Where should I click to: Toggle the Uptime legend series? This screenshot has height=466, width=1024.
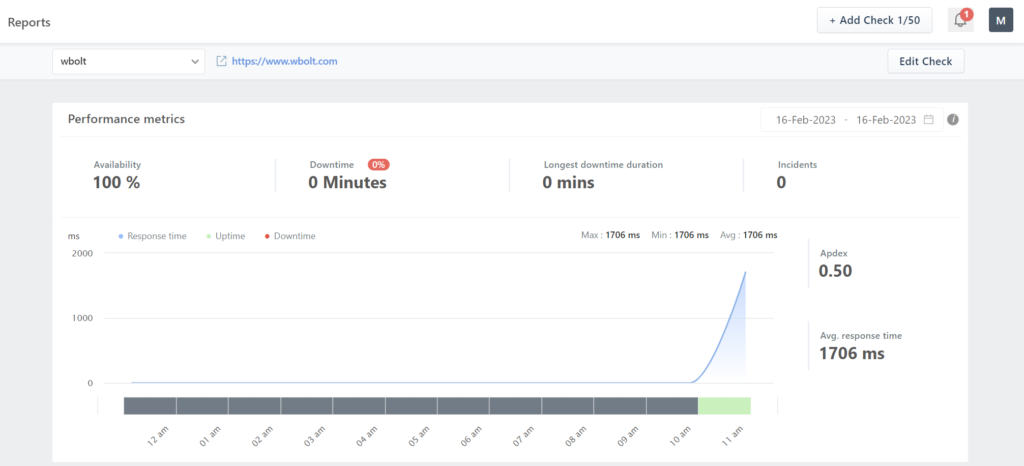click(x=230, y=236)
